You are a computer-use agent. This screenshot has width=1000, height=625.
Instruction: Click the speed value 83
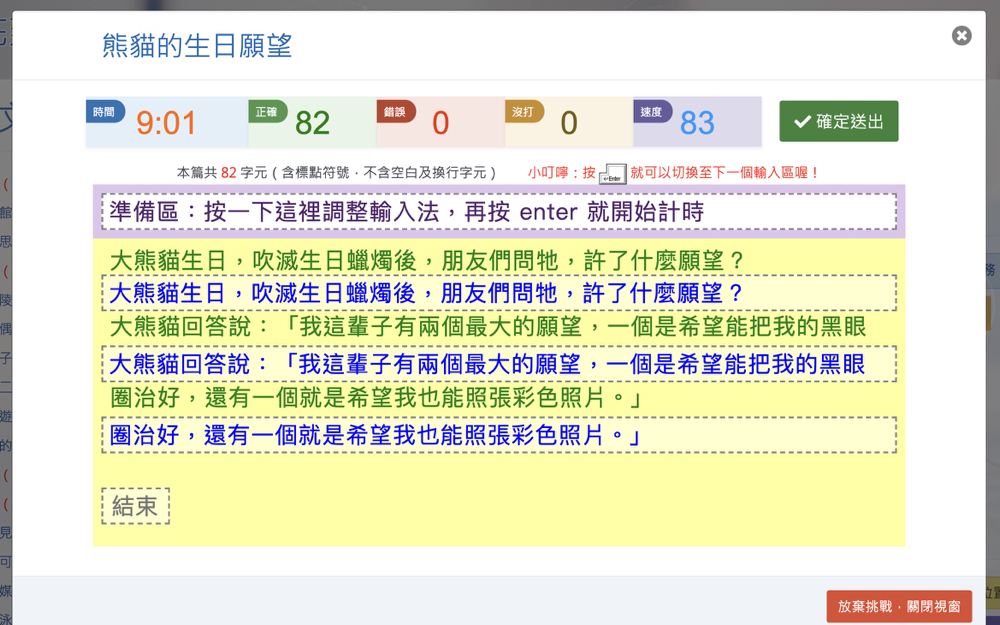pyautogui.click(x=697, y=123)
